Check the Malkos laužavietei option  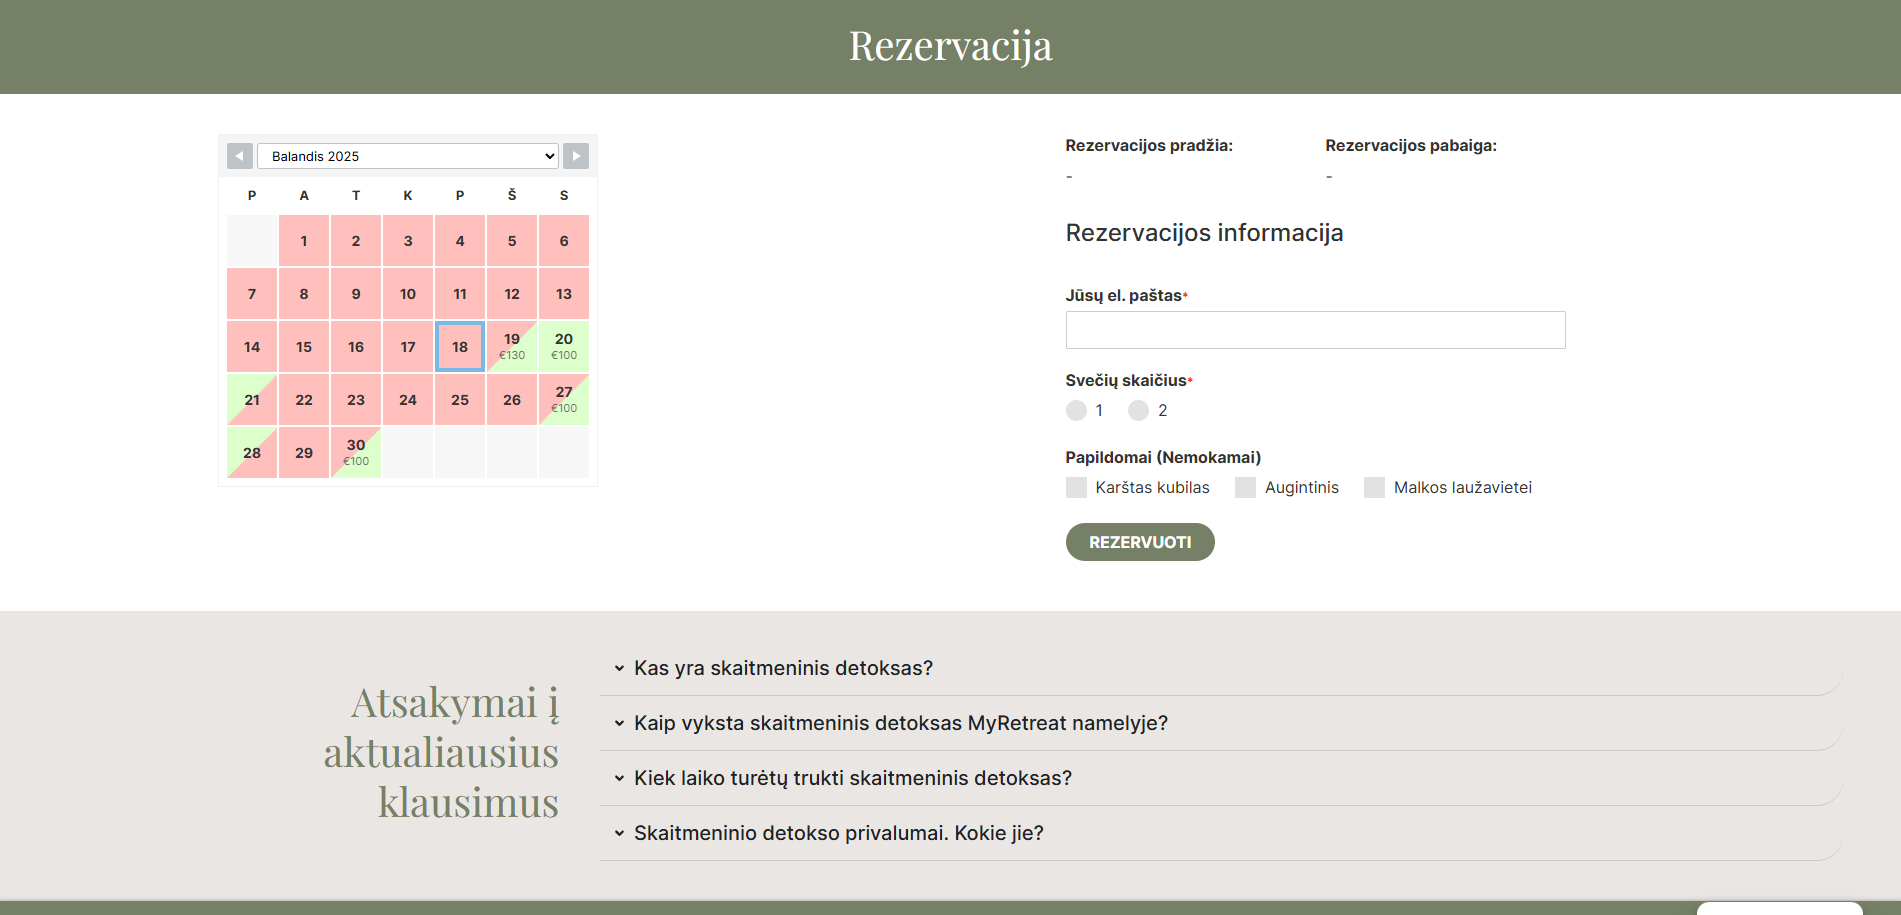[1375, 487]
